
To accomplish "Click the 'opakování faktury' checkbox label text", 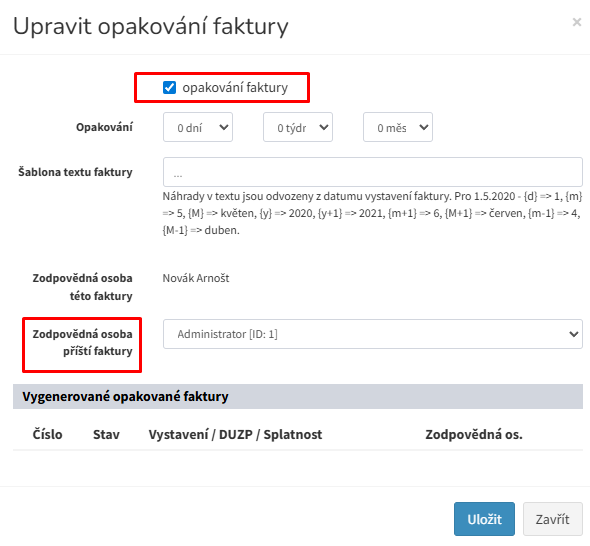I will point(235,87).
